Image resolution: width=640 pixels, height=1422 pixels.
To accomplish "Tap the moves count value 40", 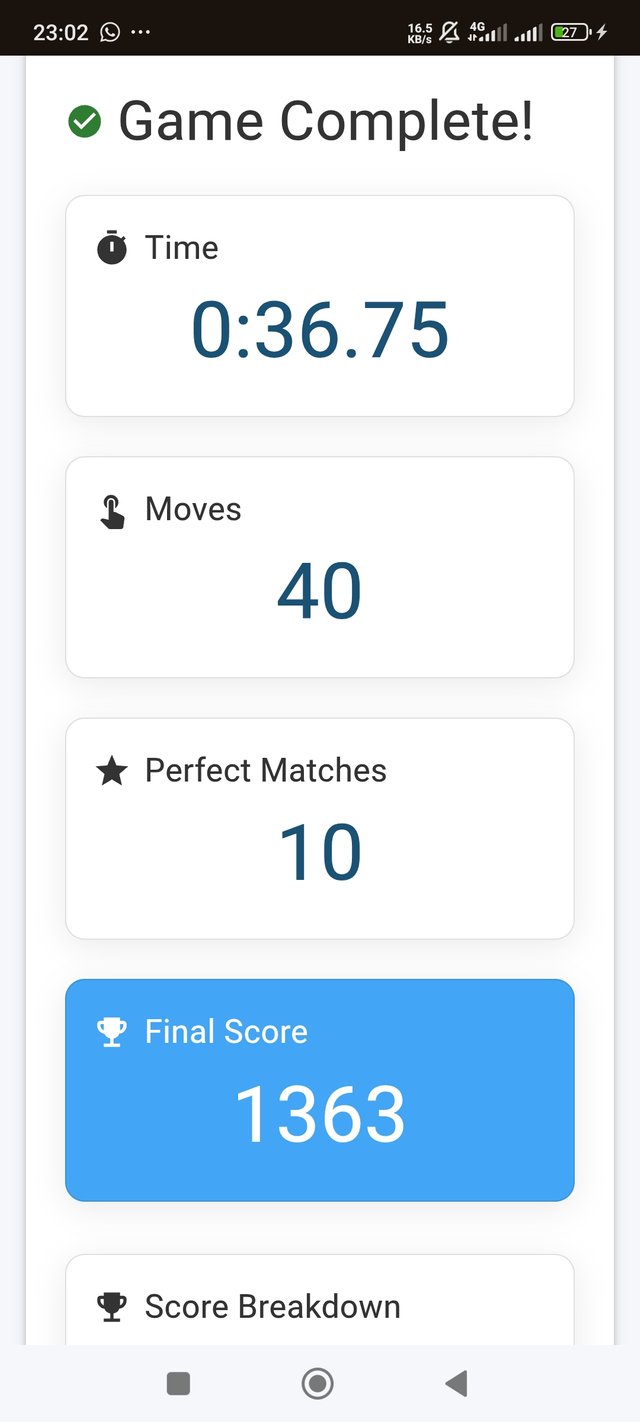I will 320,592.
